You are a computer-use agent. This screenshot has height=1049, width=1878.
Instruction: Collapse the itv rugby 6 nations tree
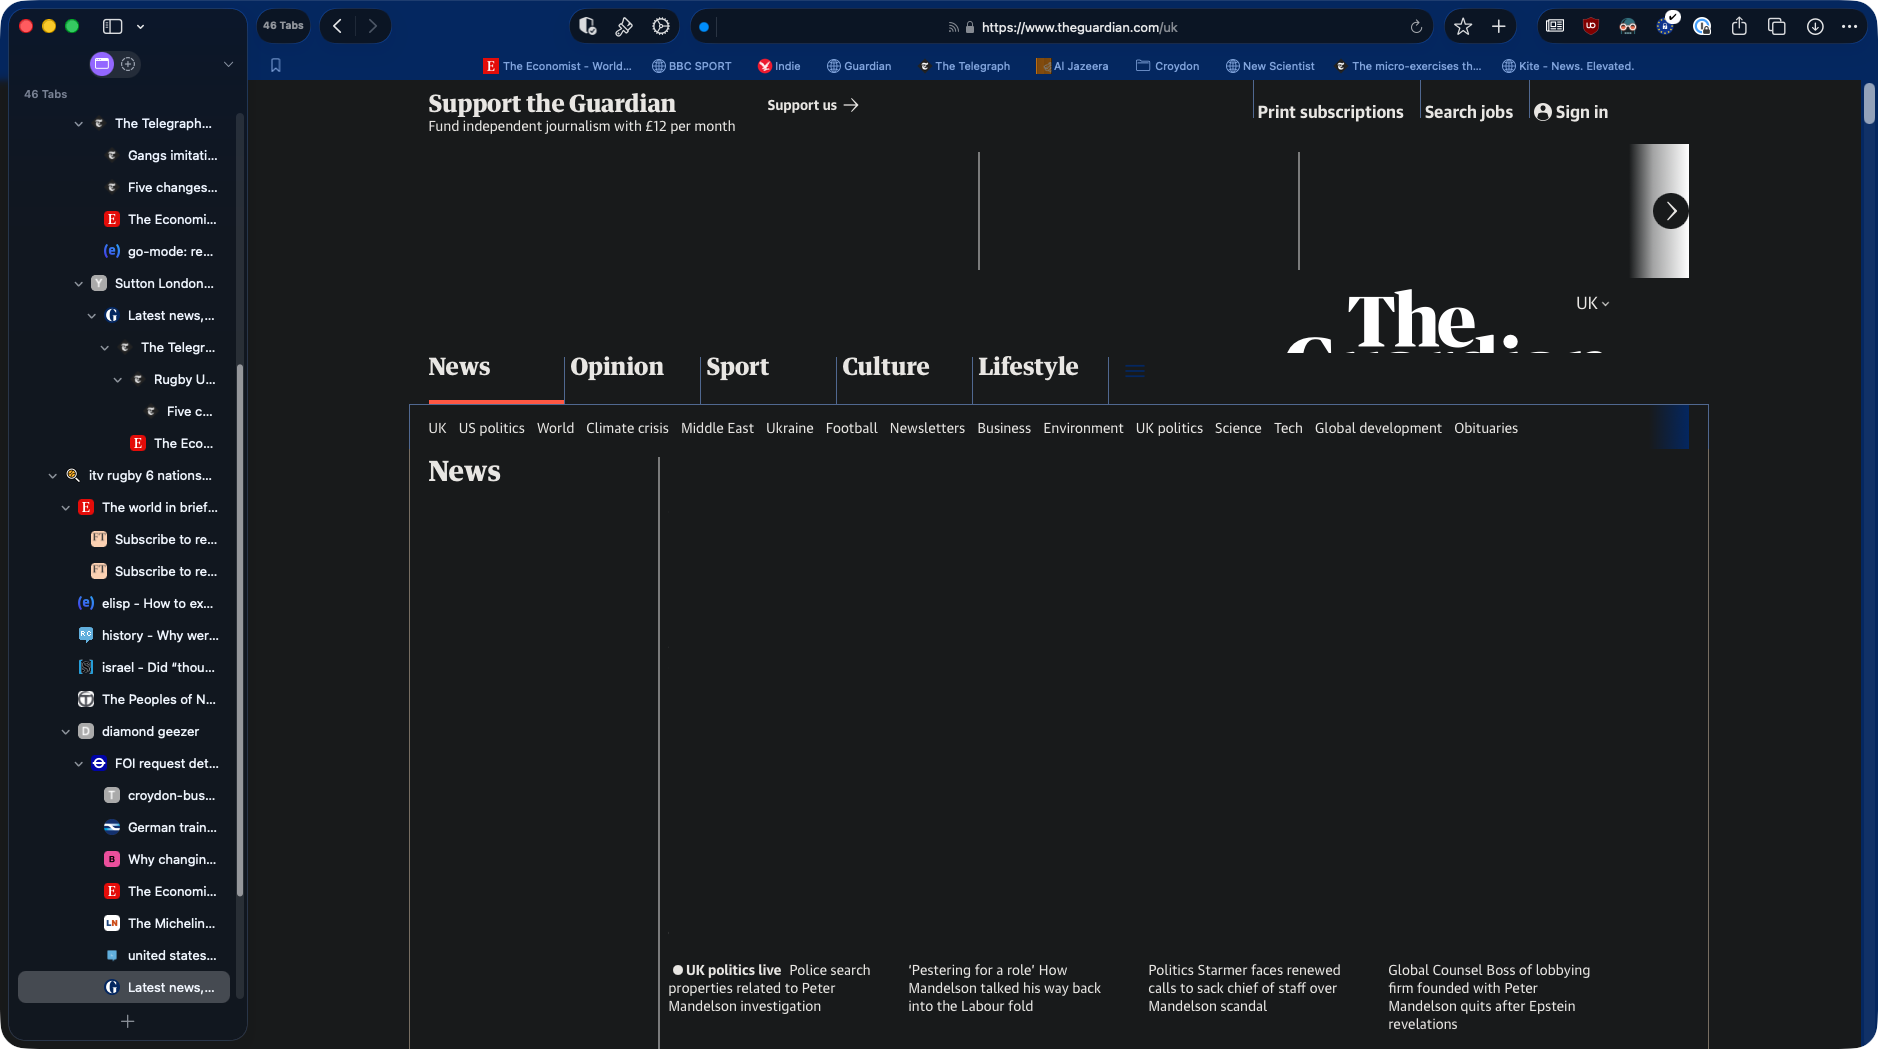(x=53, y=475)
